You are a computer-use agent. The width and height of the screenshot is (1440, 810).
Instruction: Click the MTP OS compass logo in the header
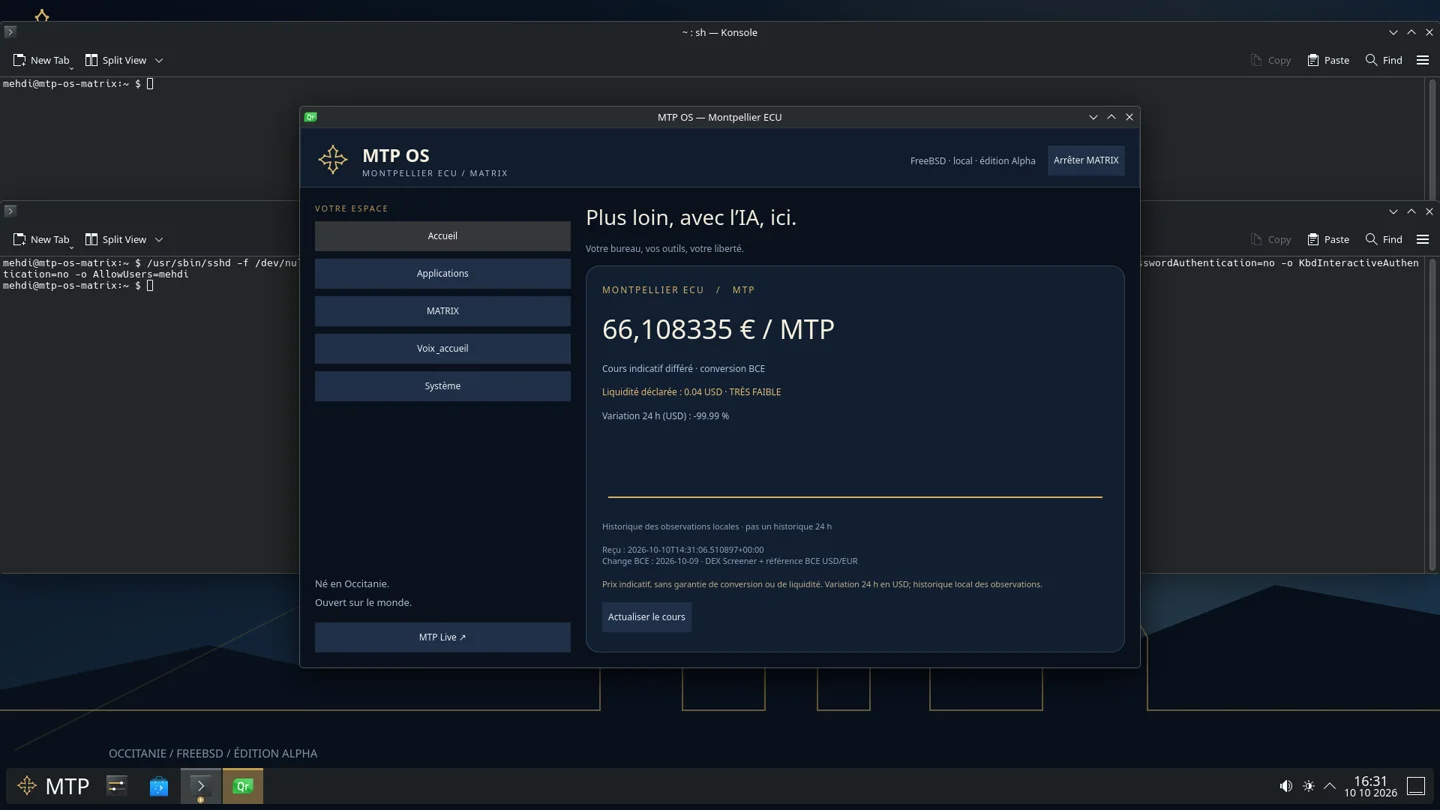[333, 159]
